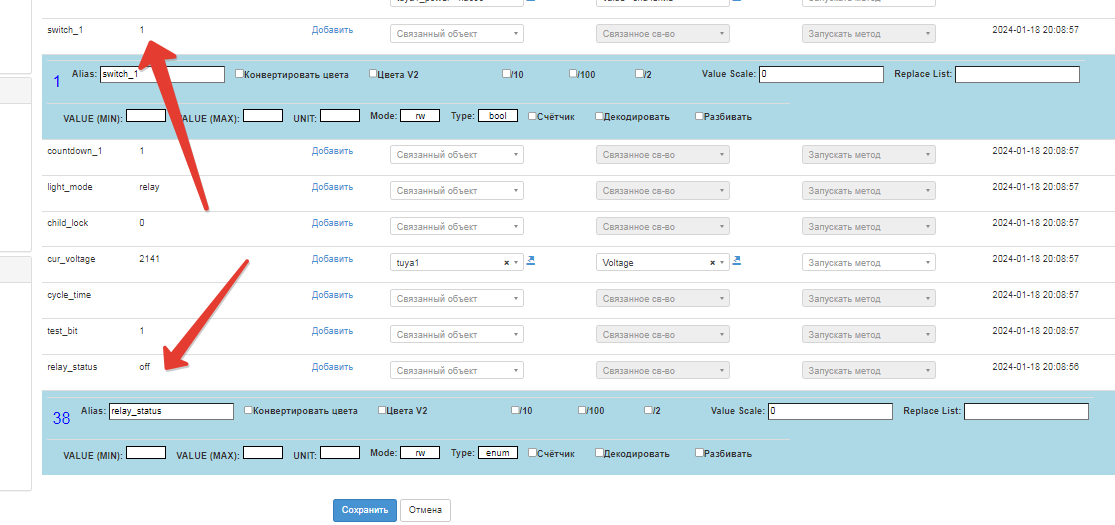The height and width of the screenshot is (525, 1115).
Task: Click the switch_1 value link "1"
Action: pos(142,30)
